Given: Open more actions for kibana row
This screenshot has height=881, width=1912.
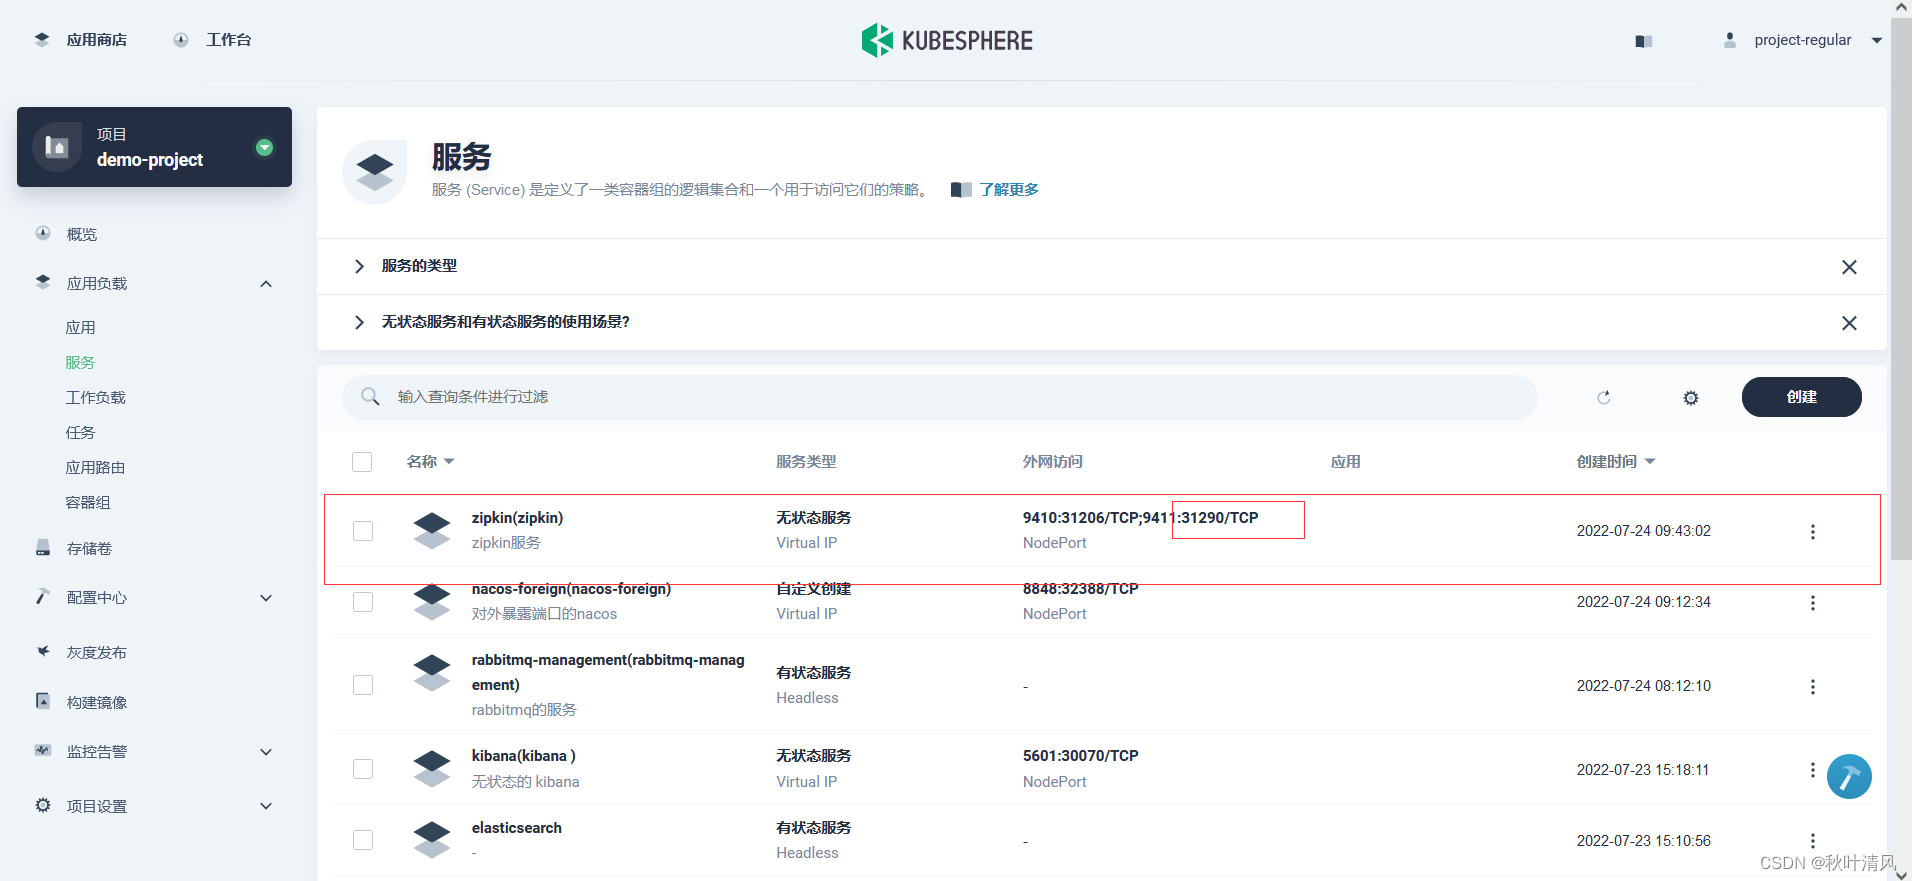Looking at the screenshot, I should [x=1812, y=770].
